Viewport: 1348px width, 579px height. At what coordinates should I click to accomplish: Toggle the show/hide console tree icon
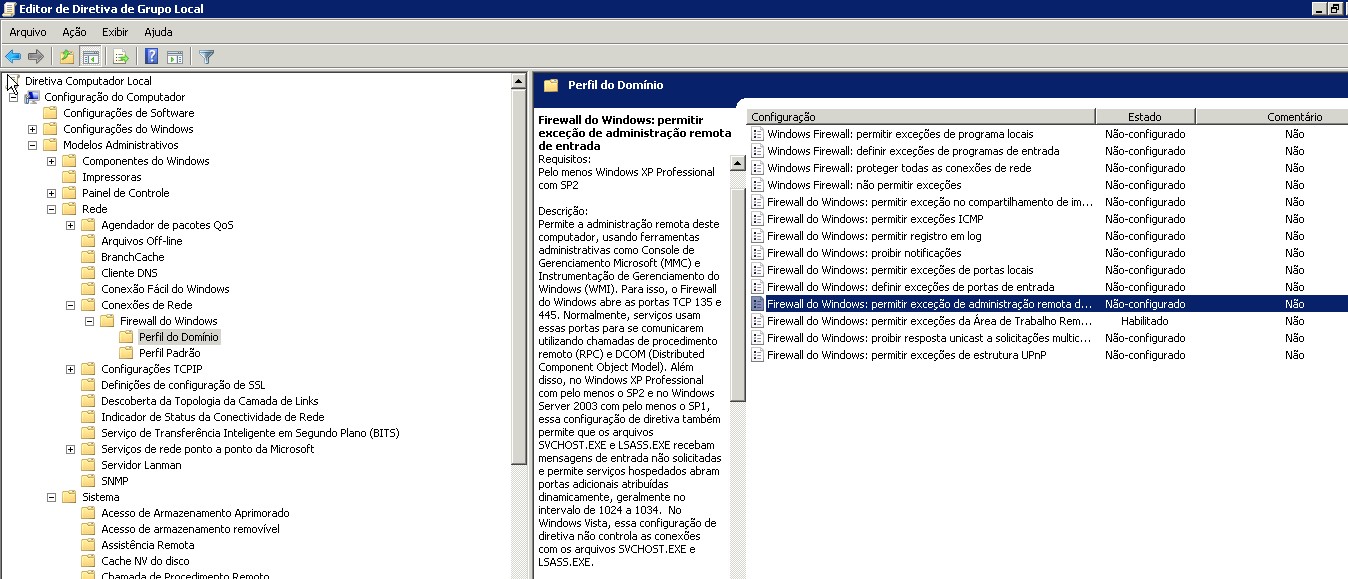coord(90,57)
